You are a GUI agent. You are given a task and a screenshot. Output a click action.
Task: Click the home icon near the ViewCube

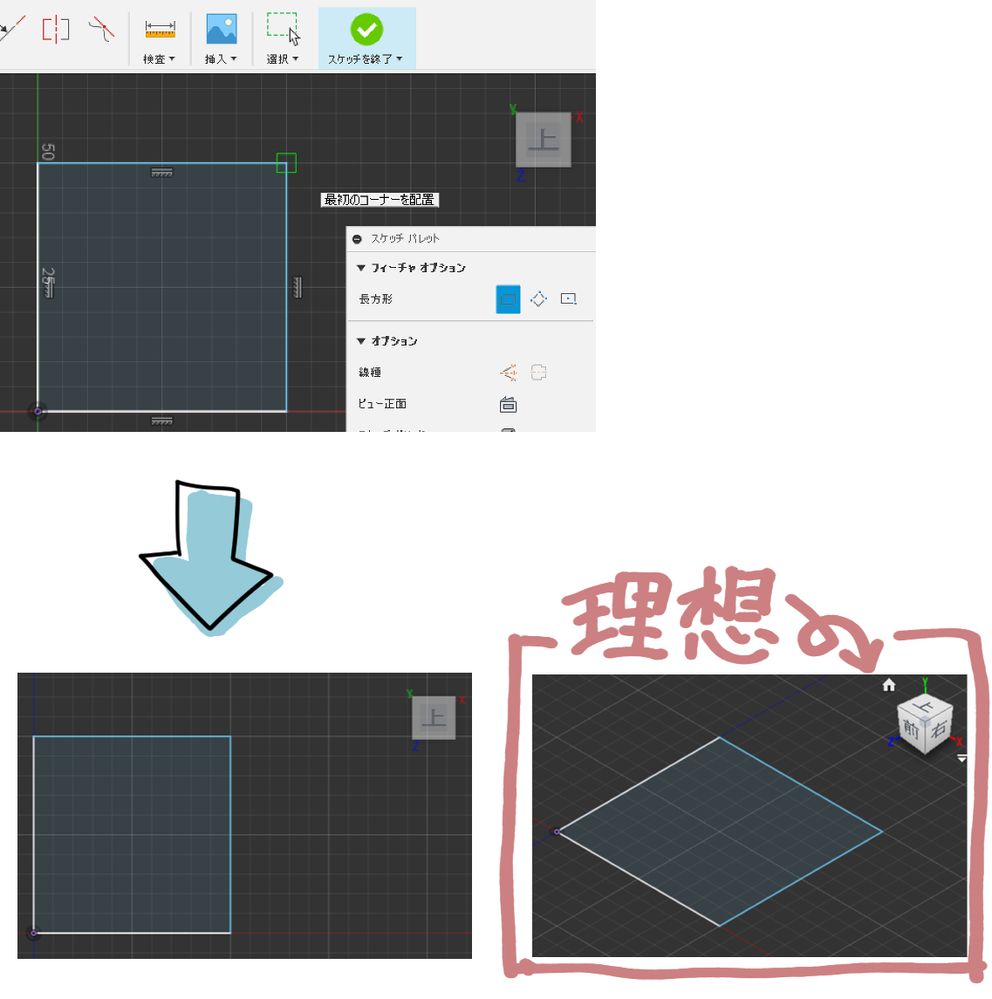tap(888, 685)
